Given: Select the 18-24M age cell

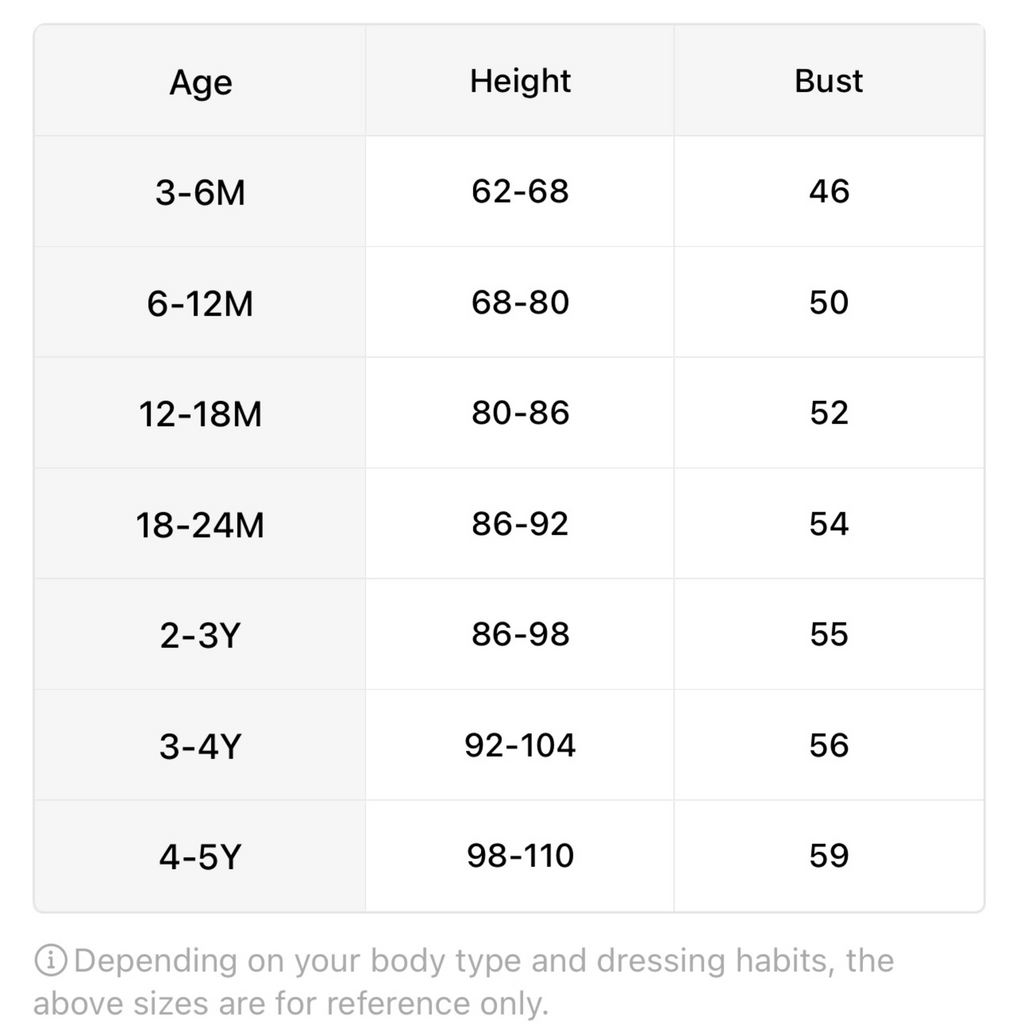Looking at the screenshot, I should pyautogui.click(x=200, y=525).
